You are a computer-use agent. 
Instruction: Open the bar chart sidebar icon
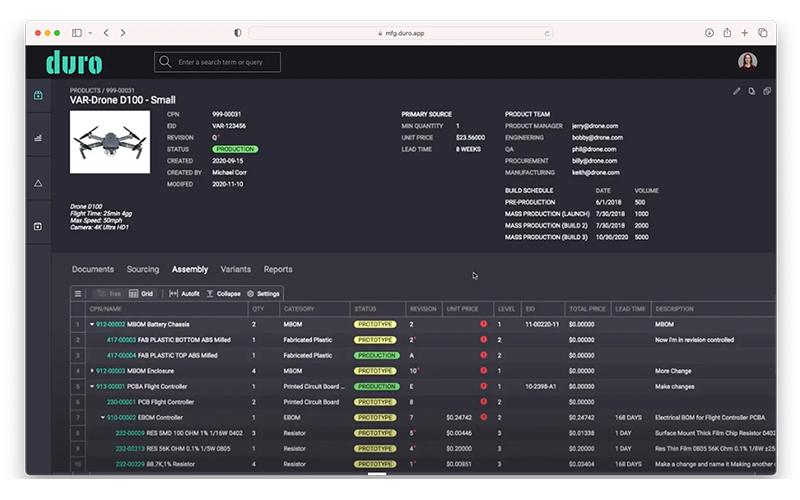tap(38, 138)
